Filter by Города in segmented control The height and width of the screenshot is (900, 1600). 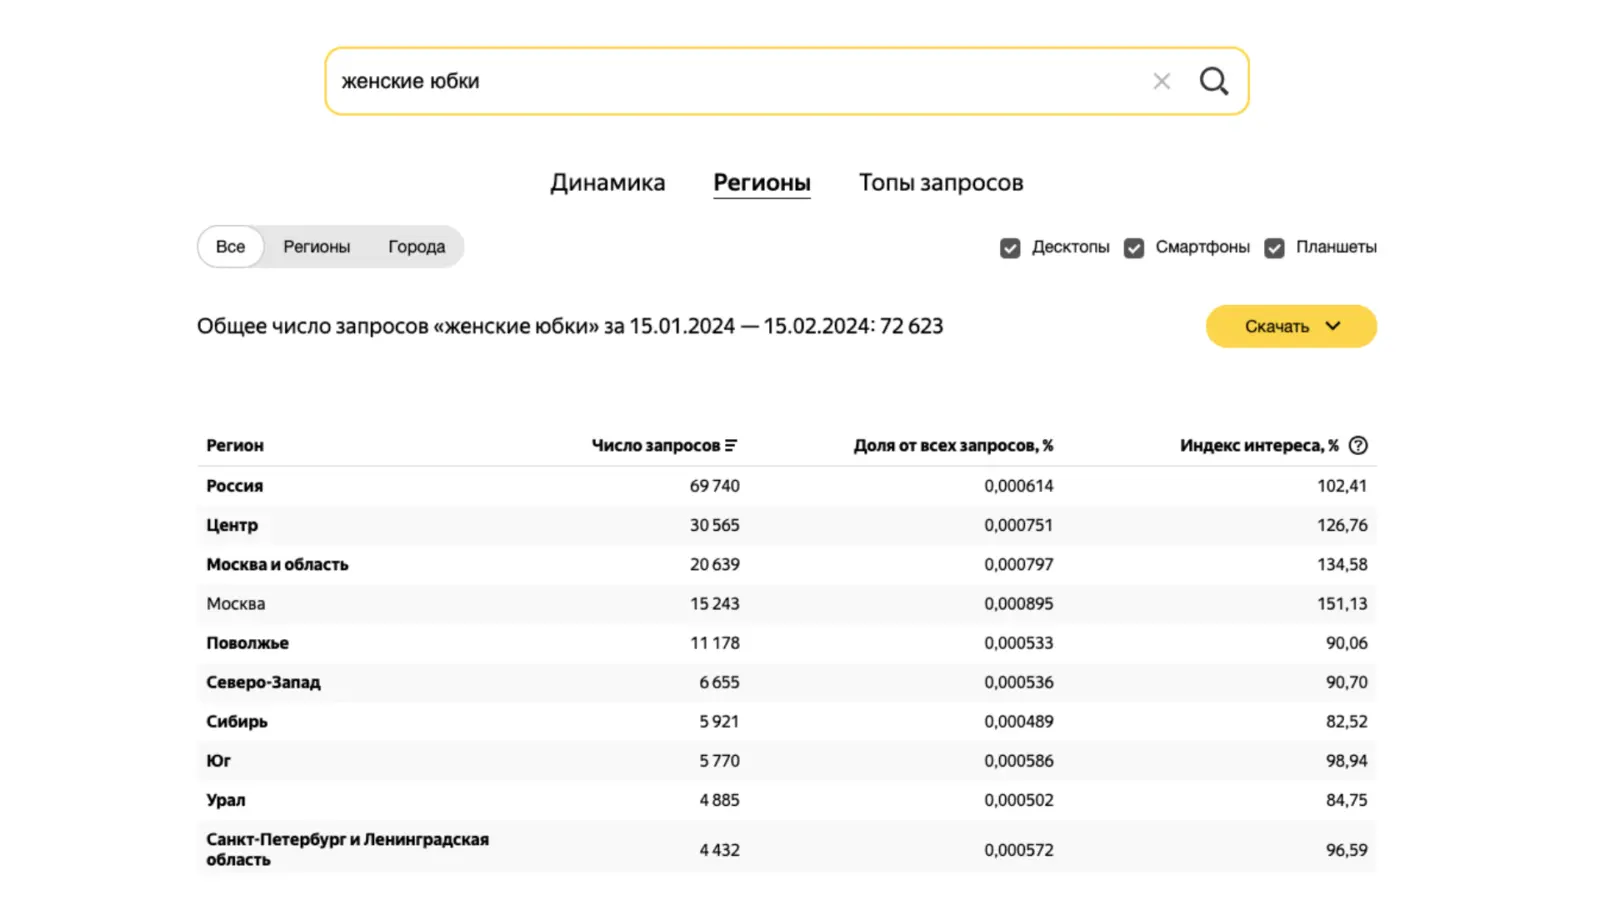(416, 247)
